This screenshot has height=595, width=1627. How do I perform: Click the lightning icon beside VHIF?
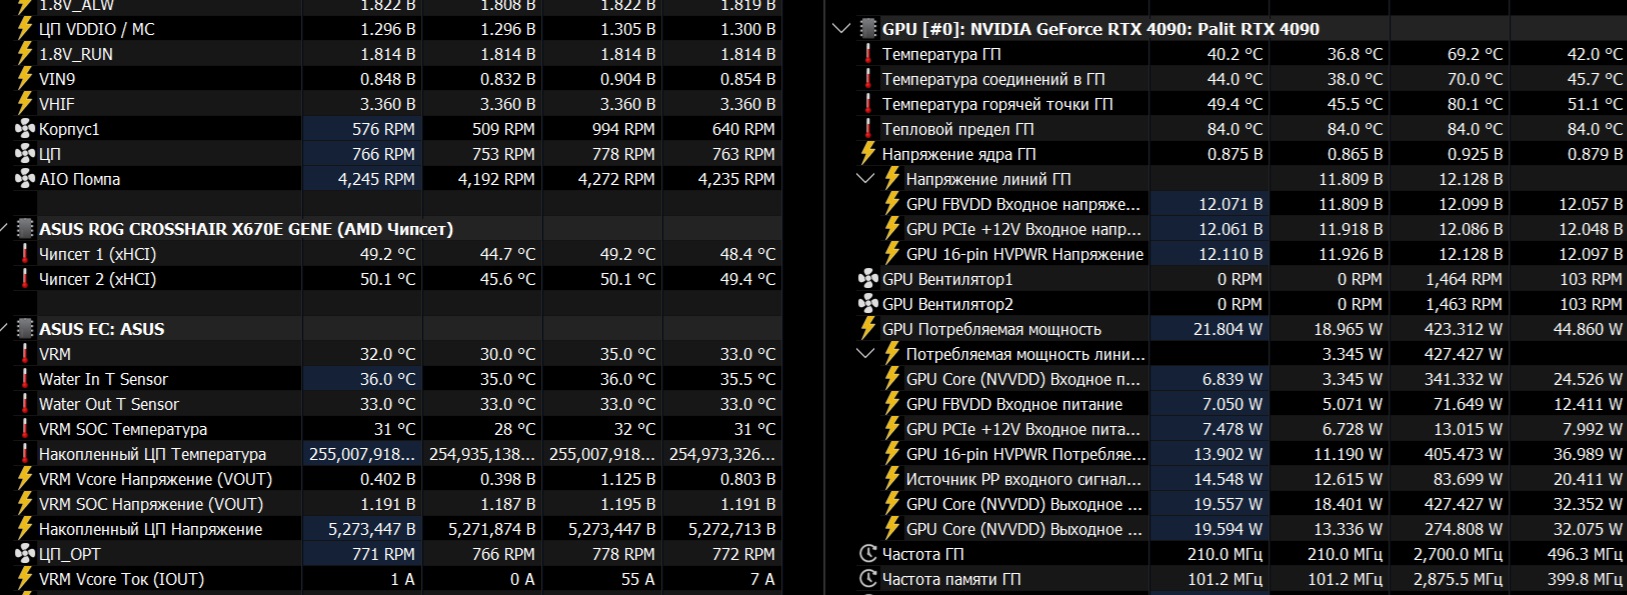pos(25,104)
